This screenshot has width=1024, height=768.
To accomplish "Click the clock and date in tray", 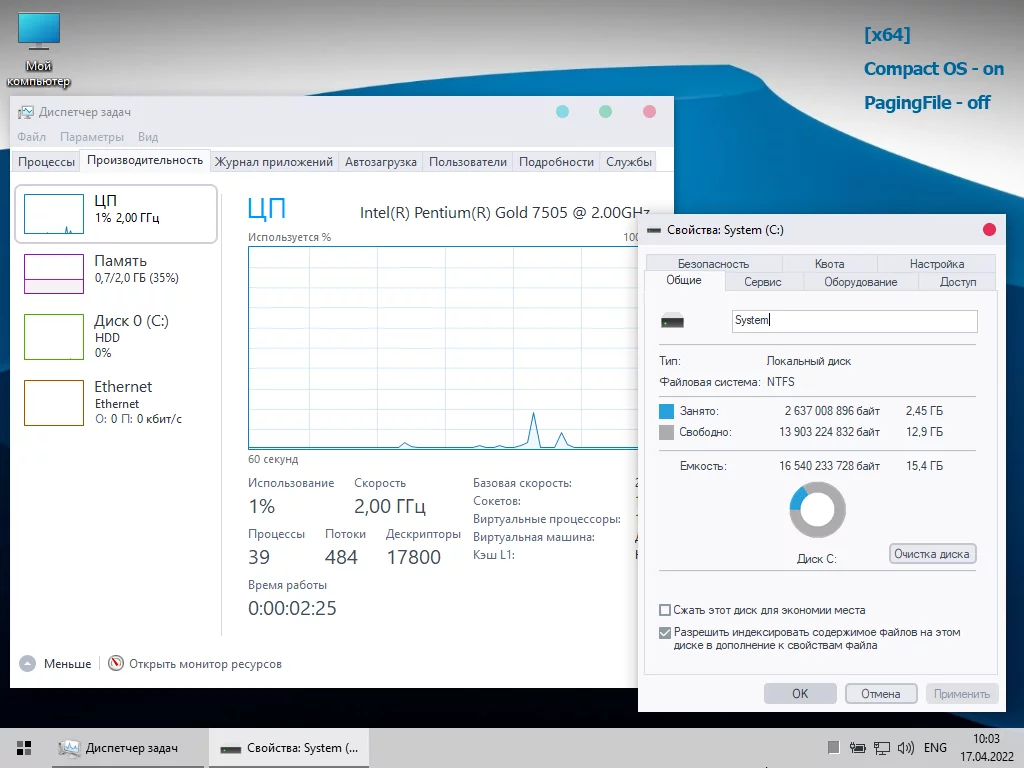I will click(986, 748).
